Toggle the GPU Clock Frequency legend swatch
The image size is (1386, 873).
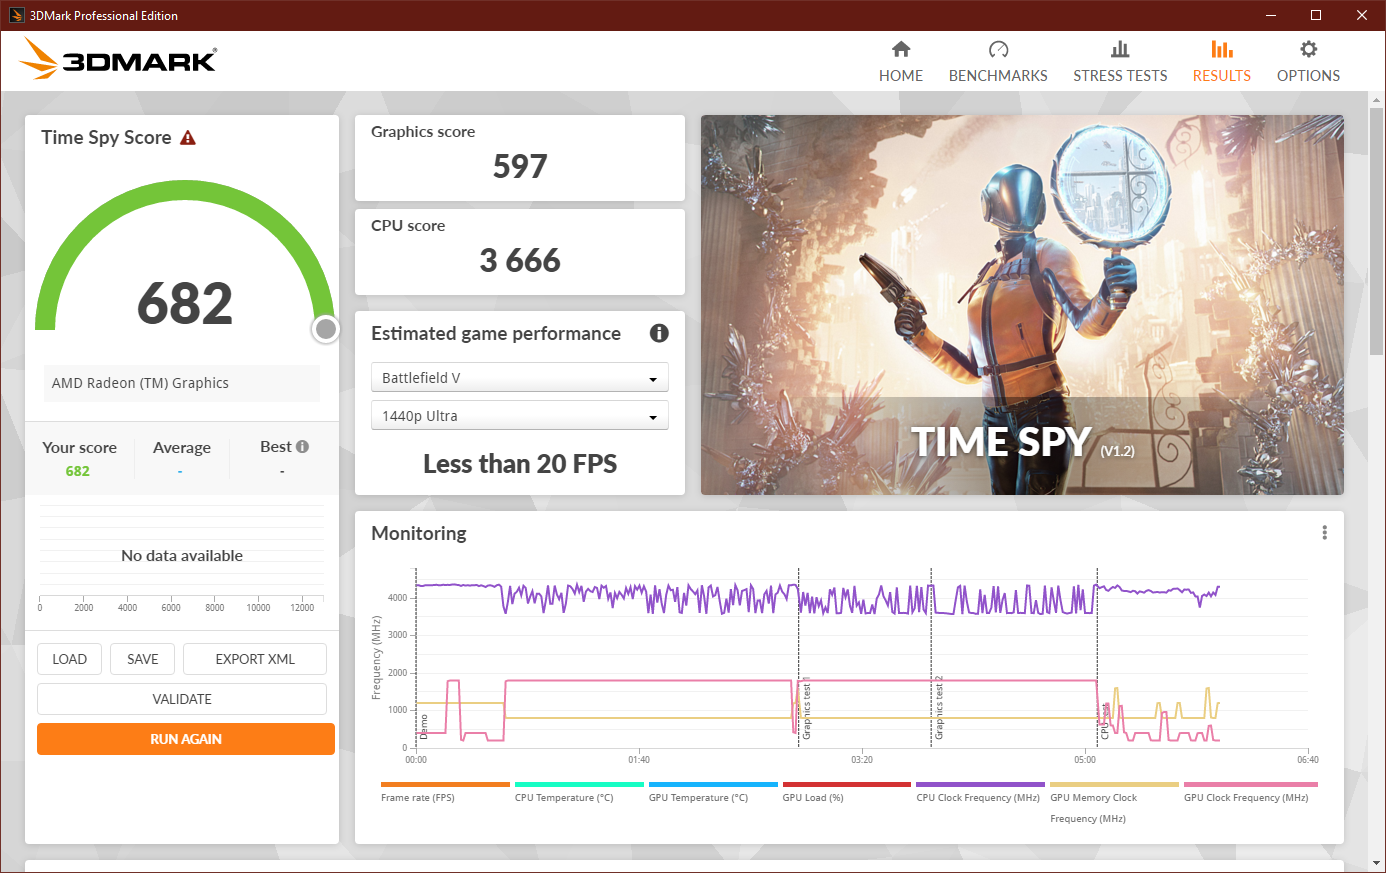click(x=1251, y=785)
